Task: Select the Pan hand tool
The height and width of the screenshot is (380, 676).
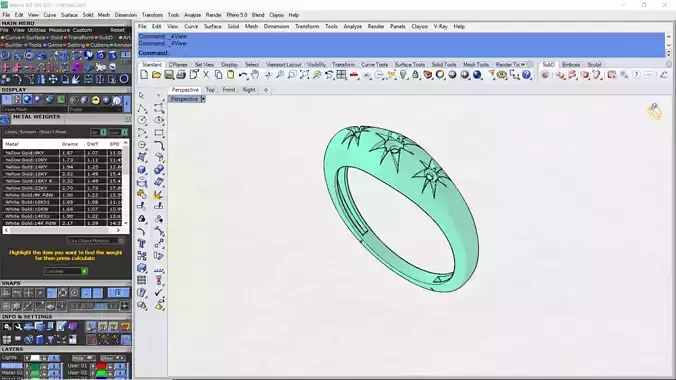Action: click(x=255, y=75)
